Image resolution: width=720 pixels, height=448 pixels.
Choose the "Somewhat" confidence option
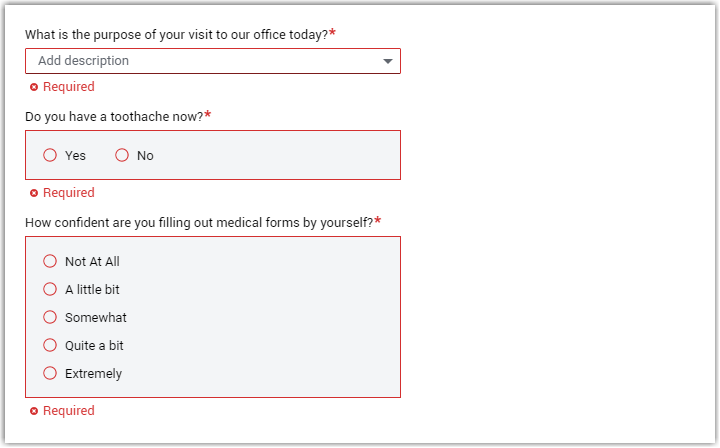(50, 317)
